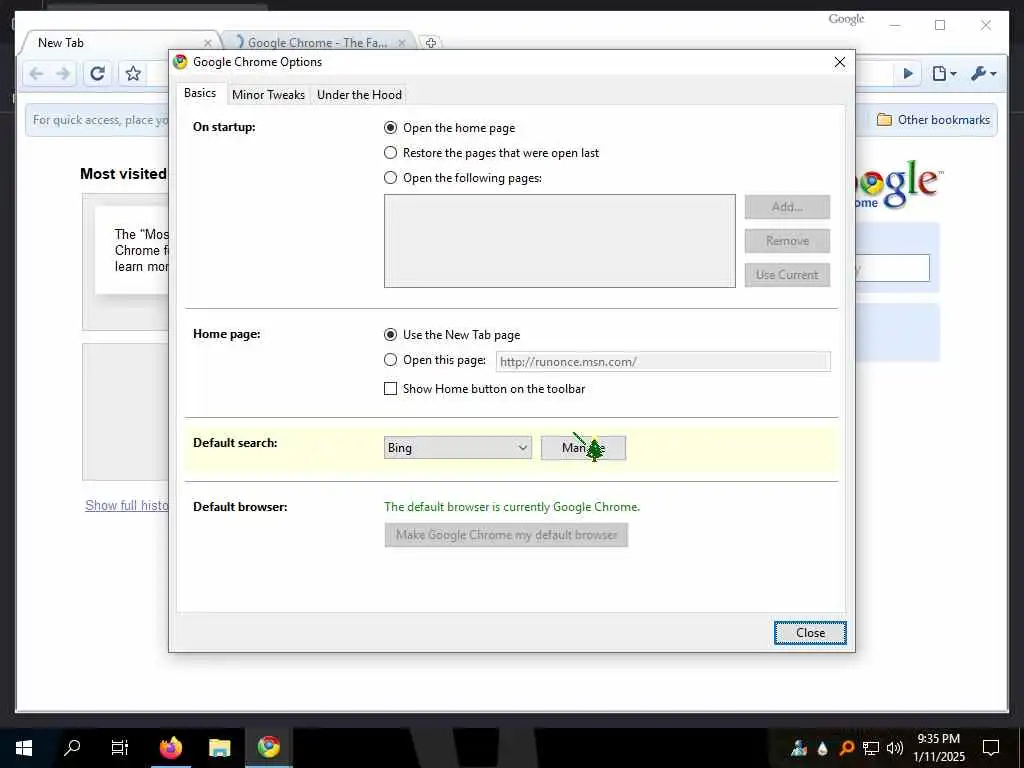This screenshot has width=1024, height=768.
Task: Click the Go arrow in the address bar
Action: point(908,74)
